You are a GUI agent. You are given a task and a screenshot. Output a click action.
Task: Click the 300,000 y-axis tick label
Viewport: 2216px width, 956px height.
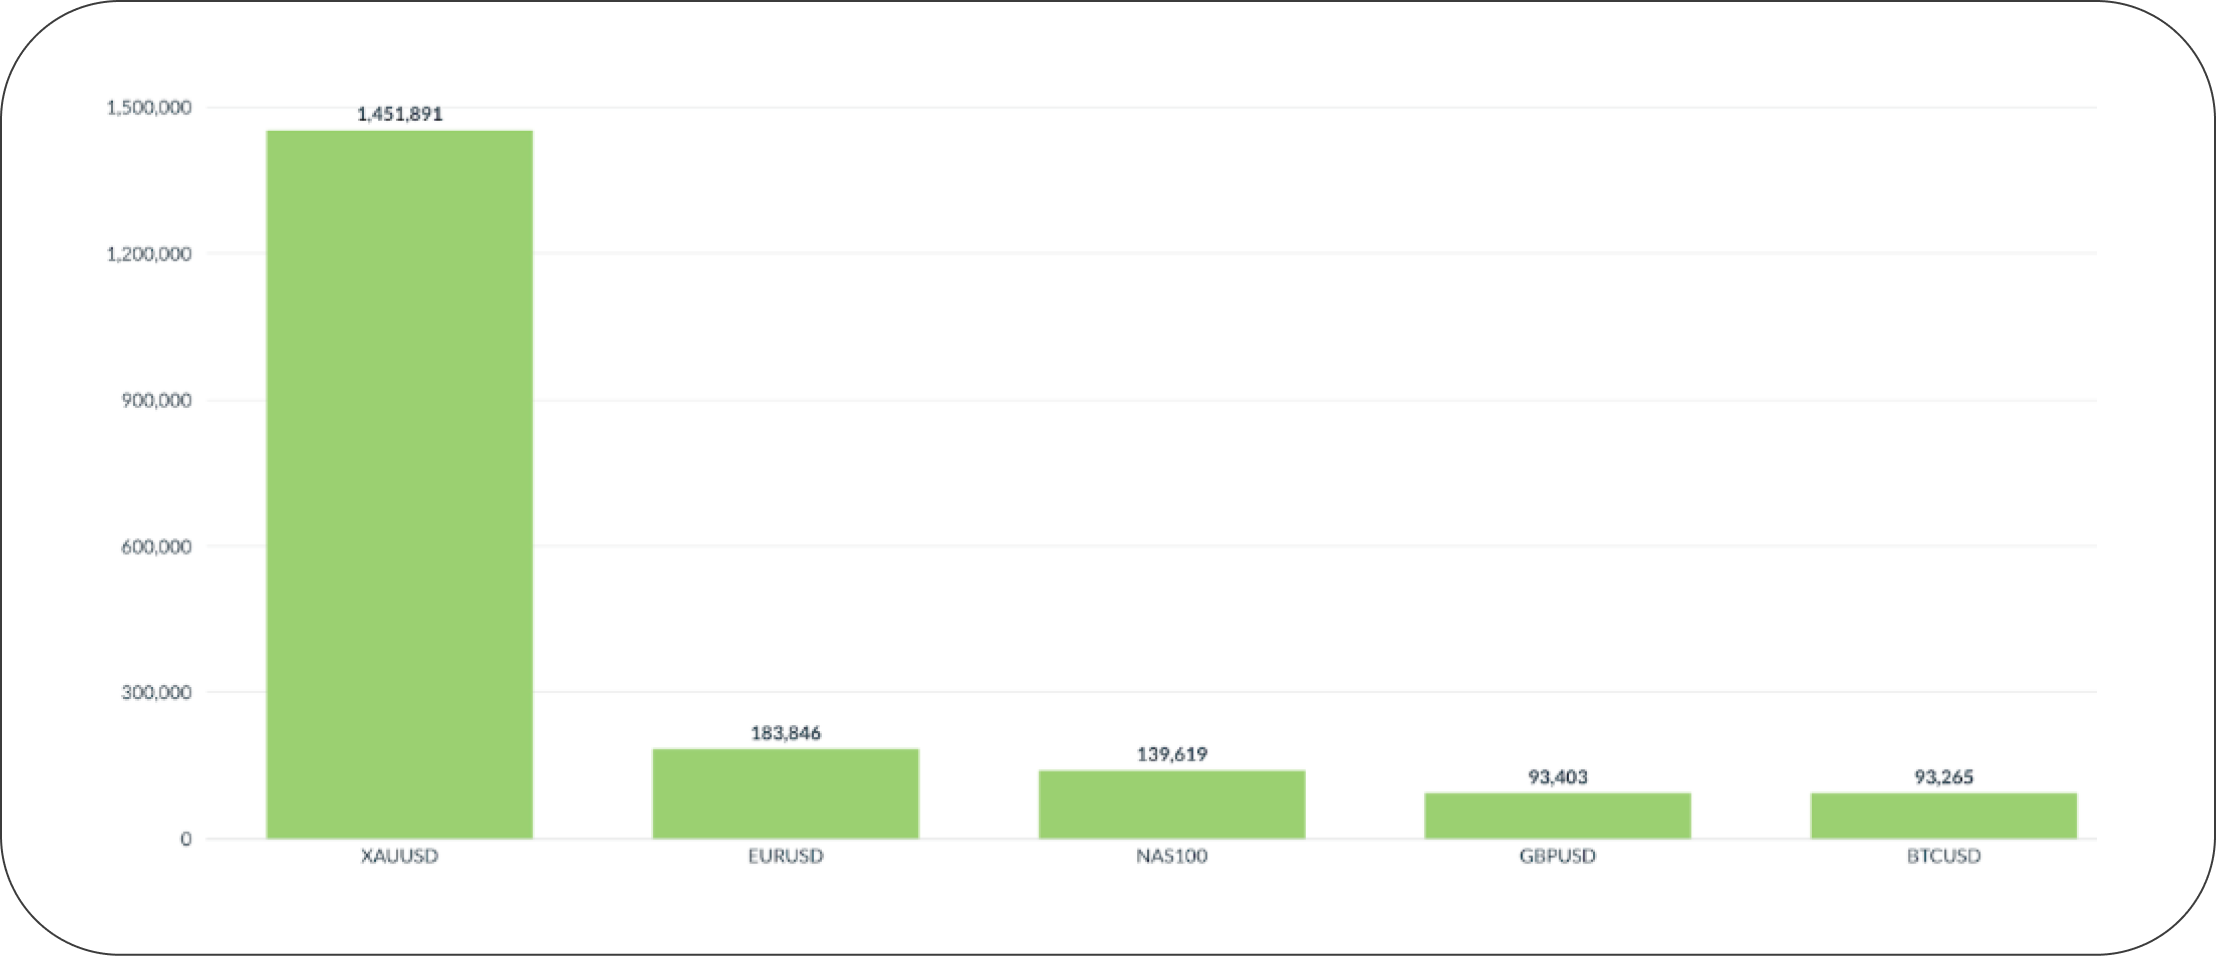click(156, 692)
